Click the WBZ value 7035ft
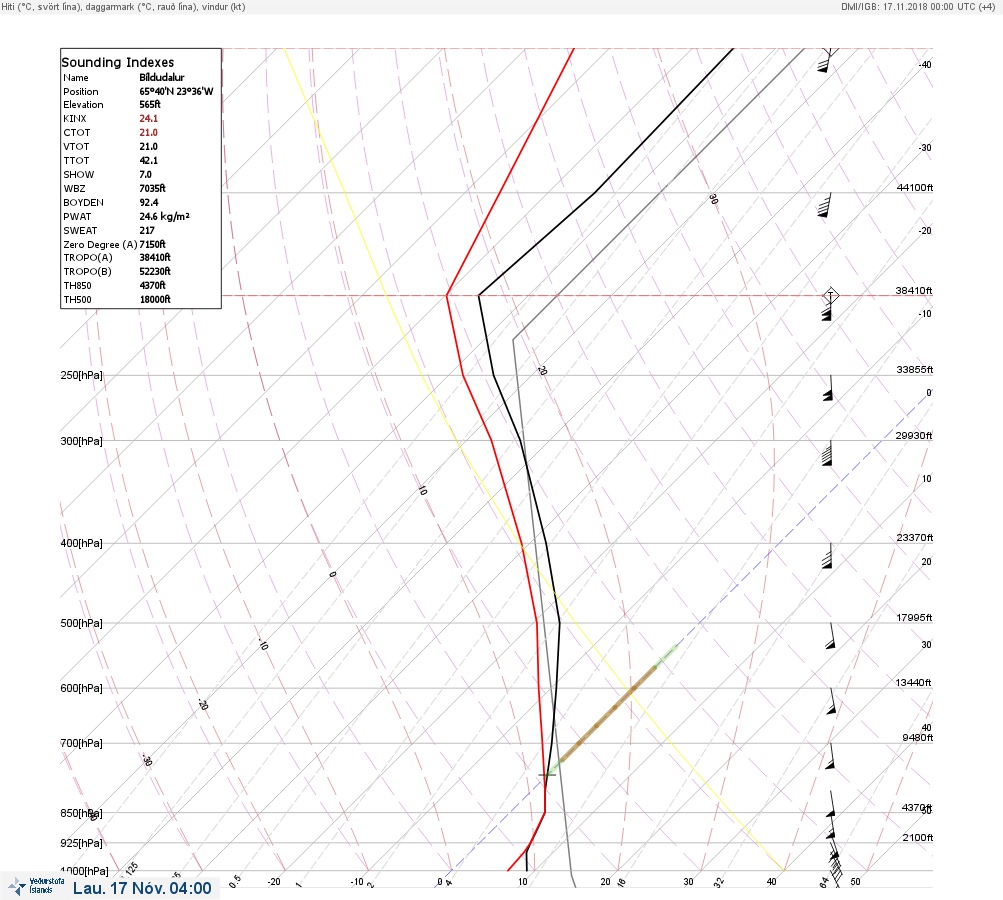The image size is (1003, 900). pyautogui.click(x=152, y=189)
